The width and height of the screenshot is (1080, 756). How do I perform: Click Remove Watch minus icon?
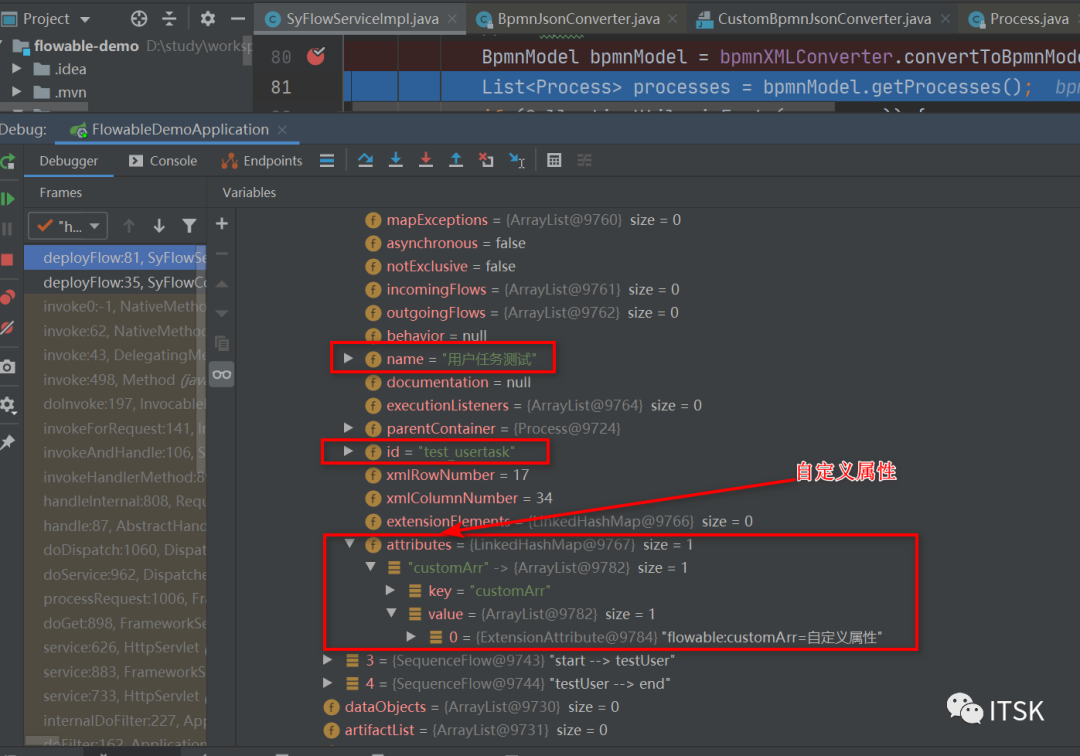[222, 253]
